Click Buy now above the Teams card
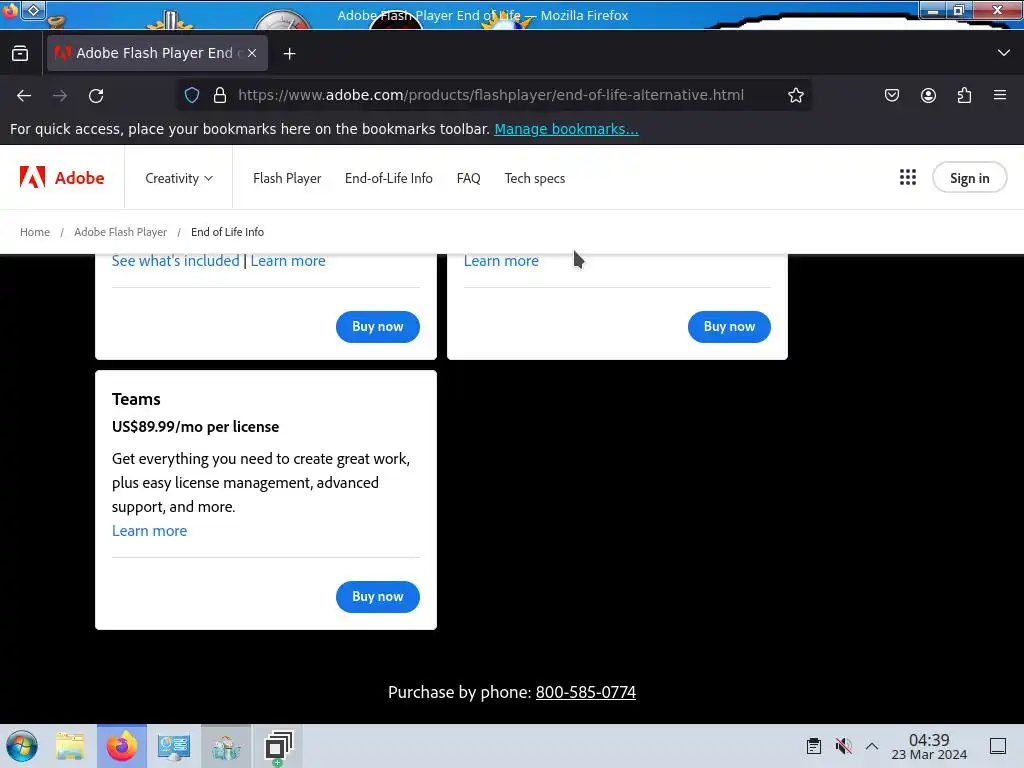 click(377, 327)
